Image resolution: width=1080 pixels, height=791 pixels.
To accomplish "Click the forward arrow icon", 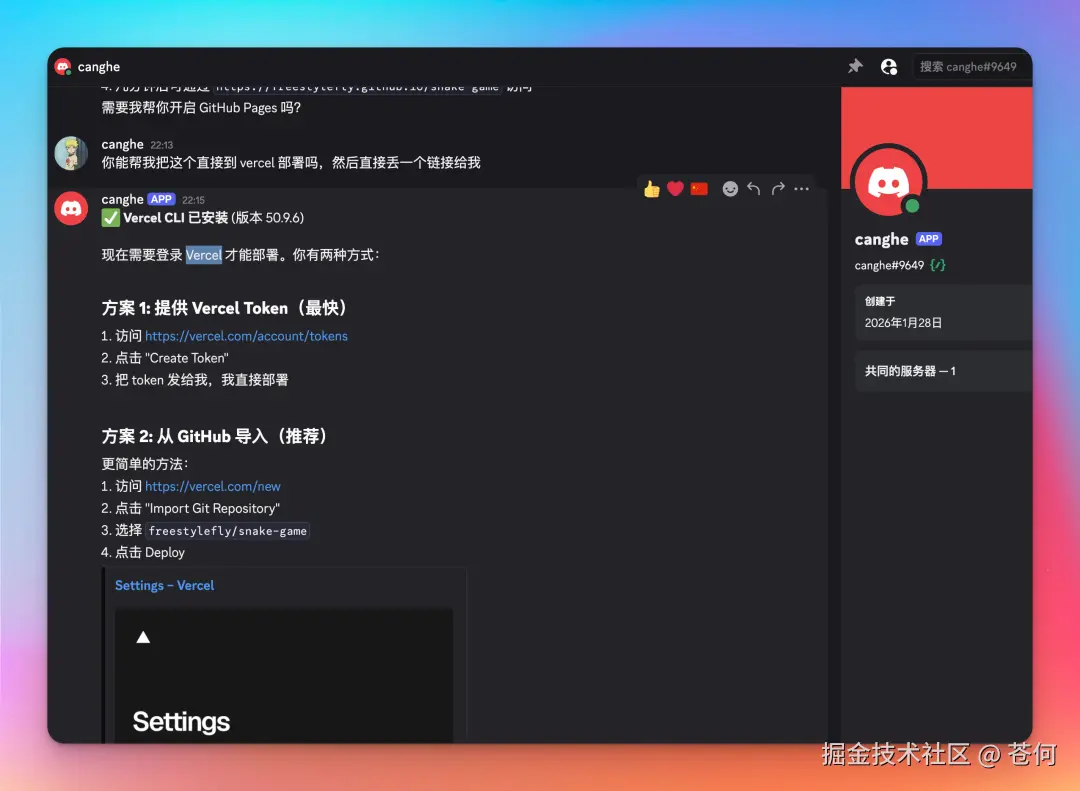I will coord(778,188).
